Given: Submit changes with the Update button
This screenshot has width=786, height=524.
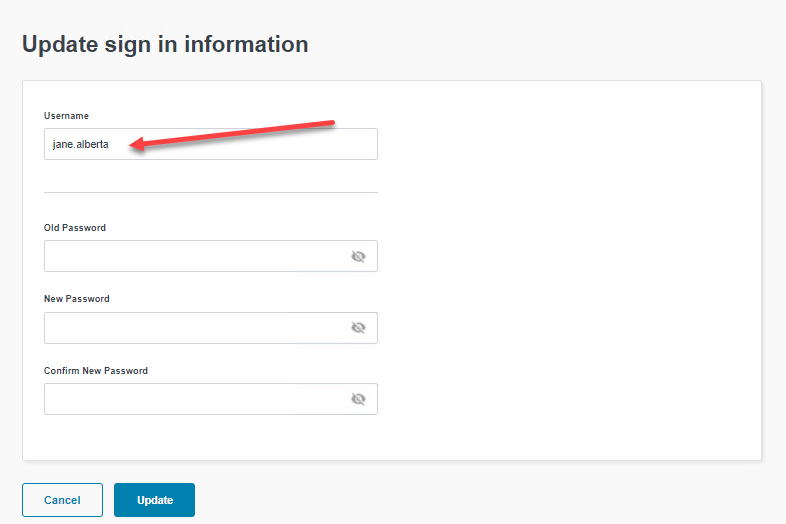Looking at the screenshot, I should coord(154,500).
